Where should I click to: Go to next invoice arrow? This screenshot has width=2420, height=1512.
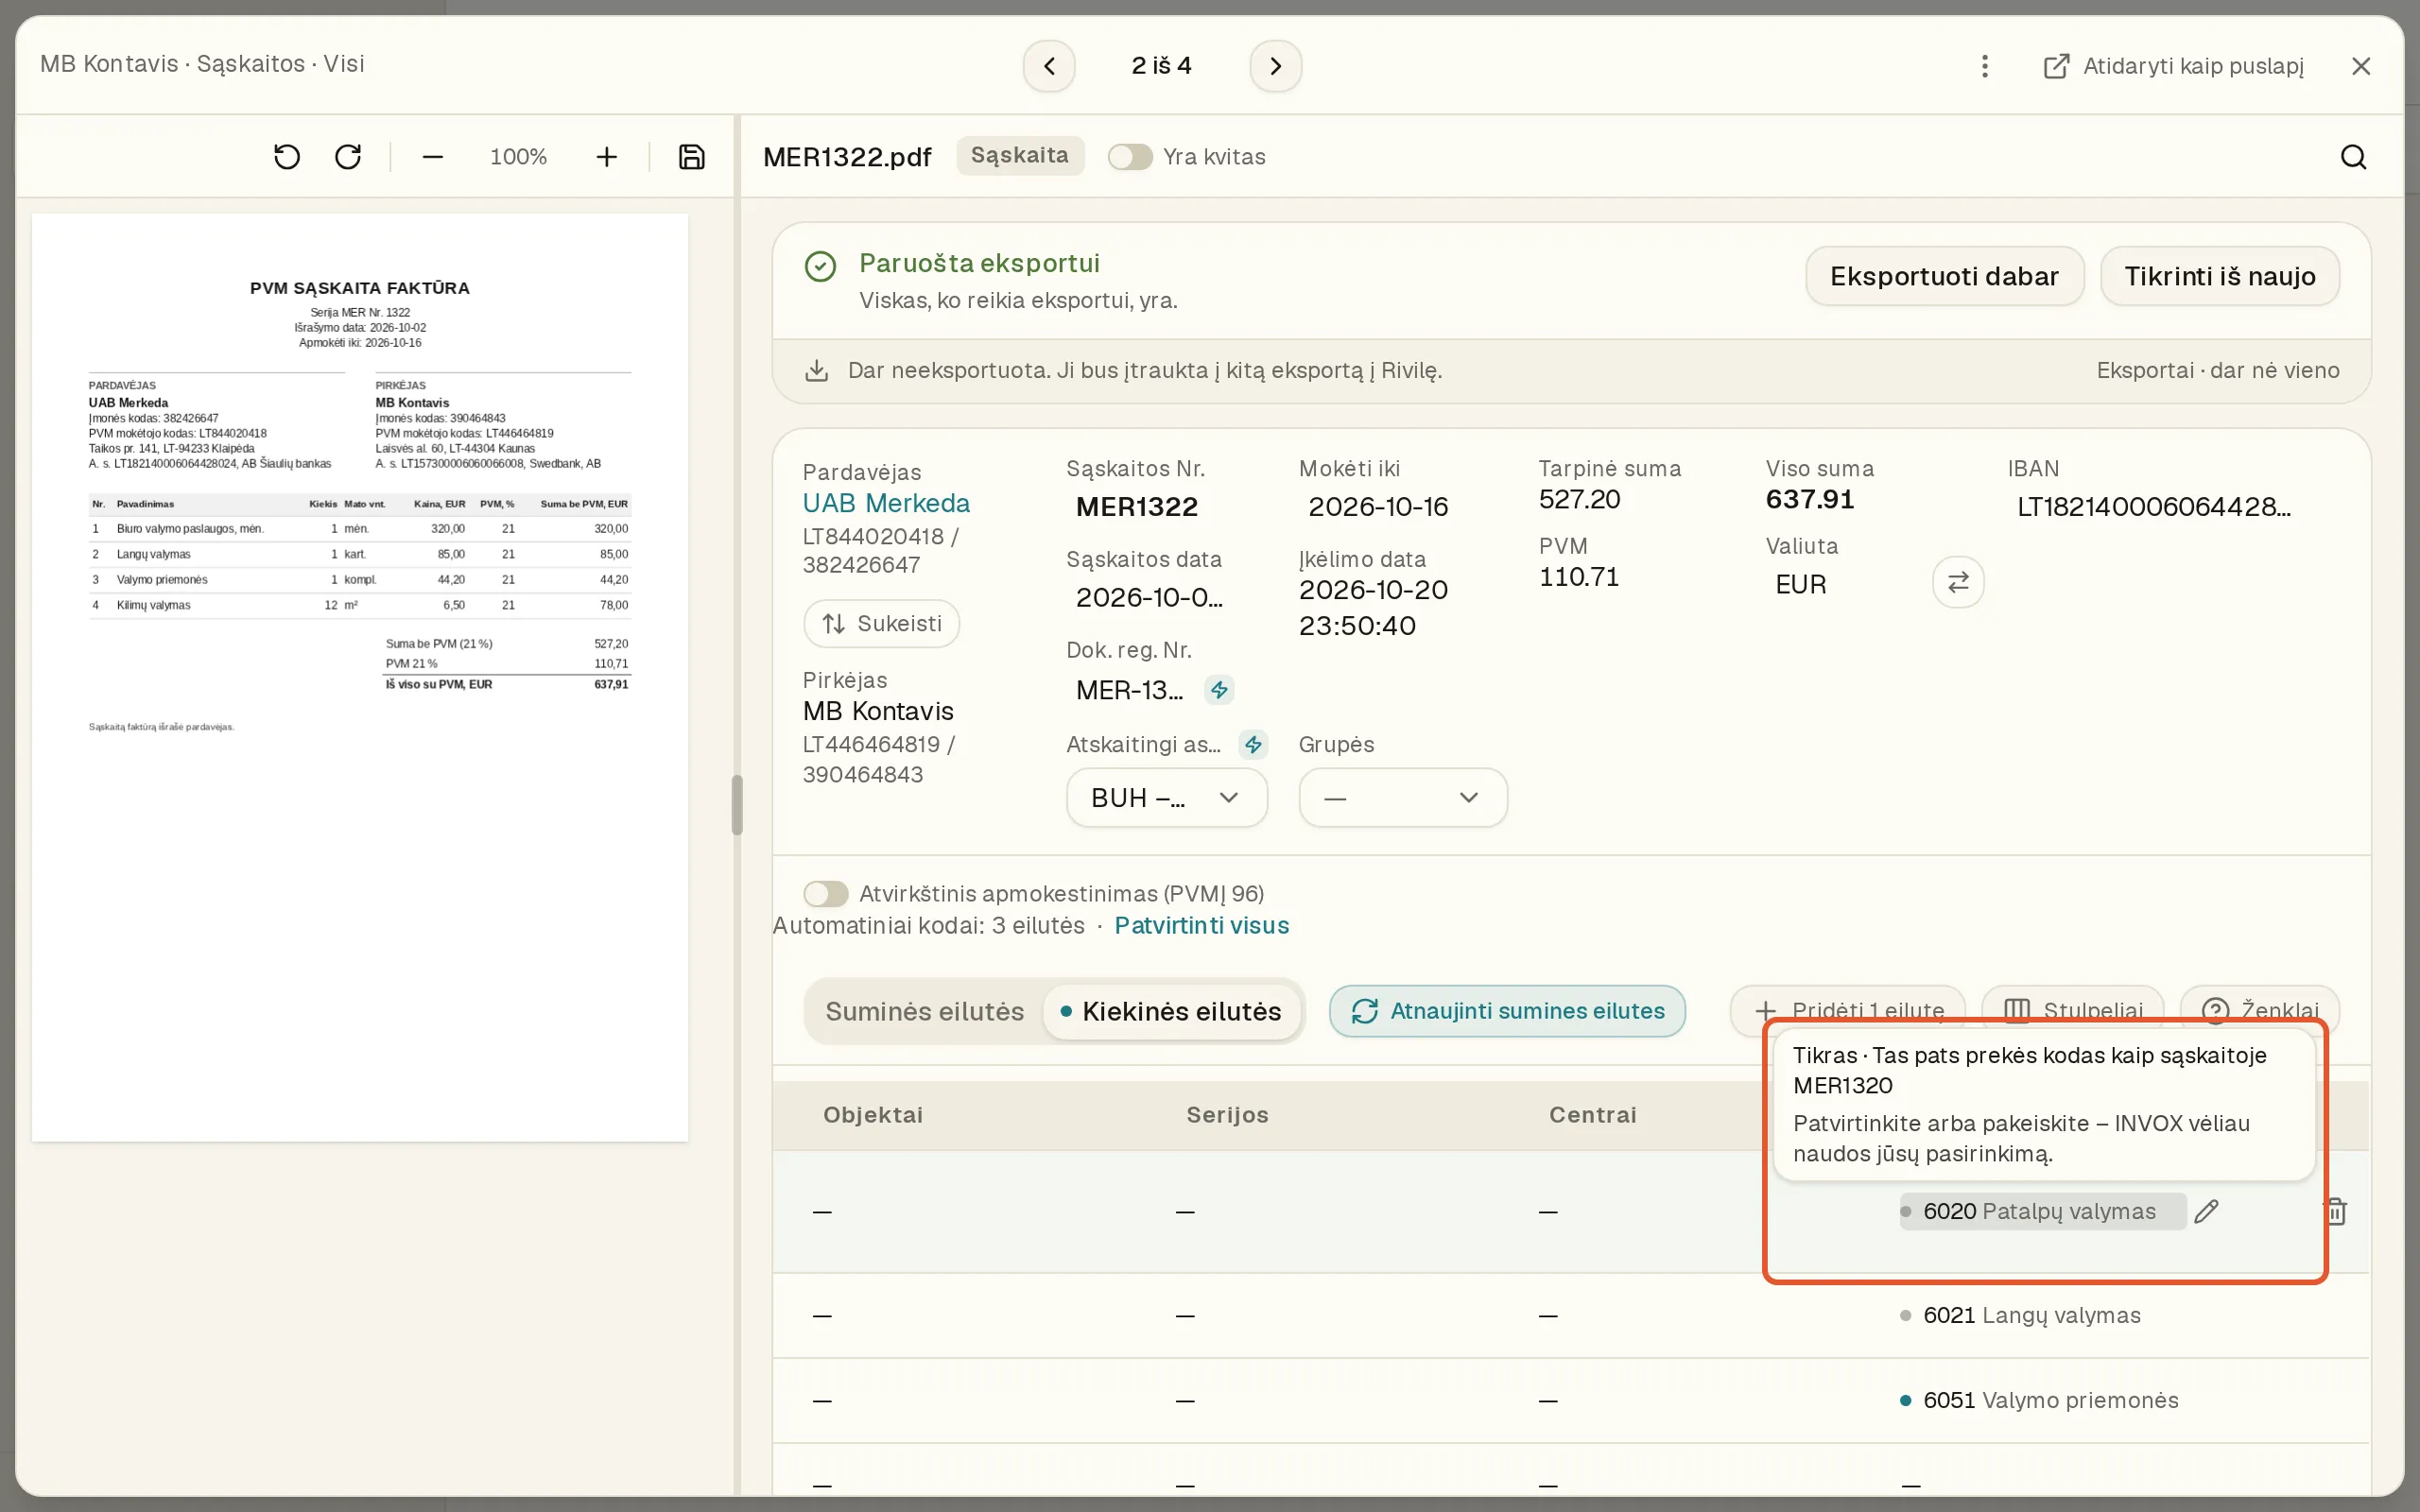[x=1275, y=66]
